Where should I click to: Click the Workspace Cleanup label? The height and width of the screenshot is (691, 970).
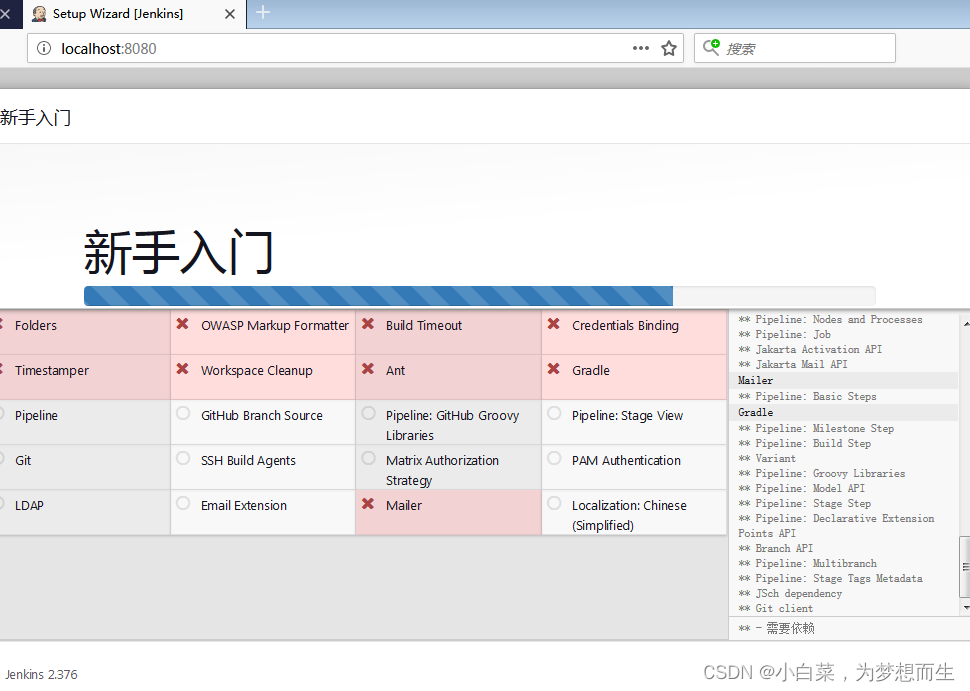coord(257,371)
